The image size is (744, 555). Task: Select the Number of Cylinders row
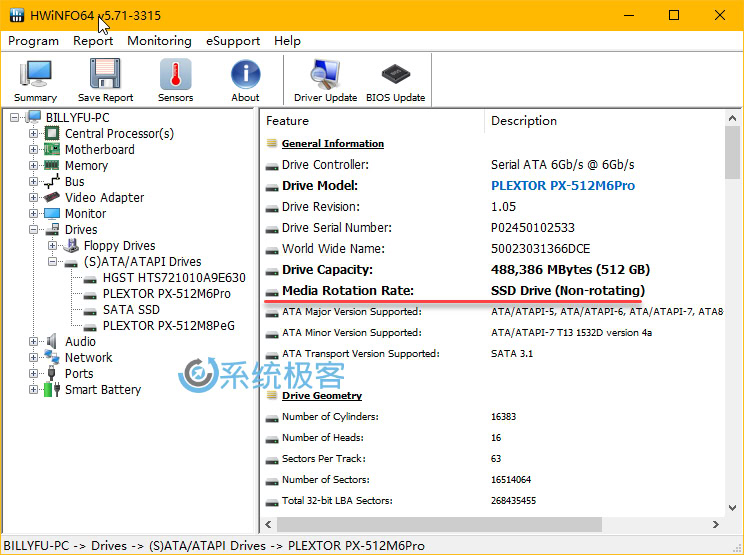coord(493,416)
